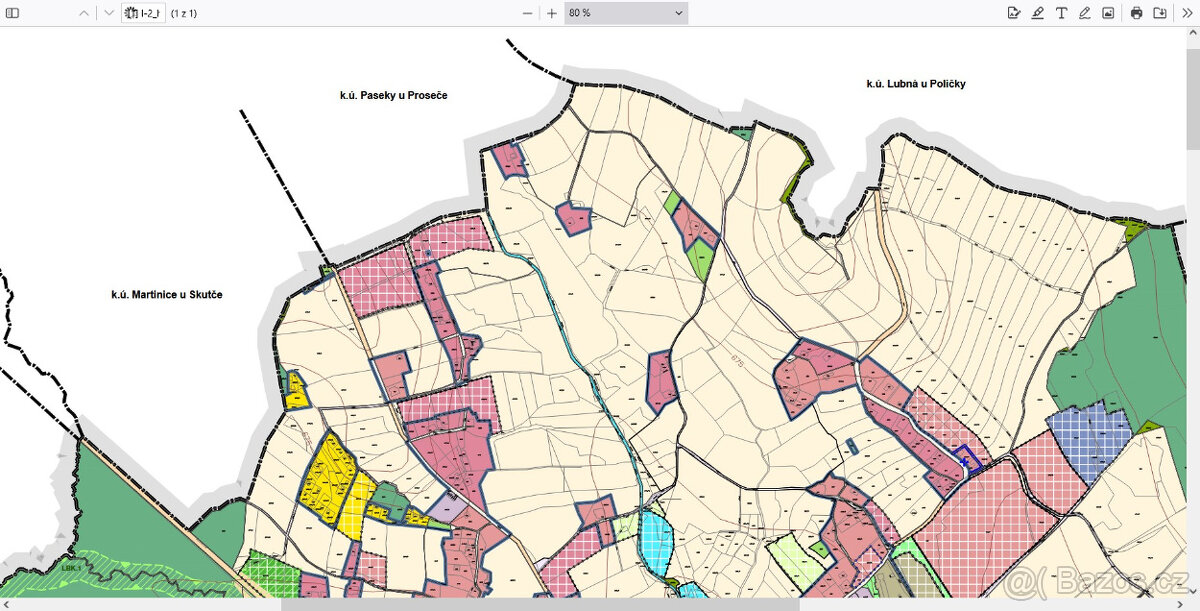Image resolution: width=1200 pixels, height=611 pixels.
Task: Choose the freehand draw tool
Action: coord(1085,13)
